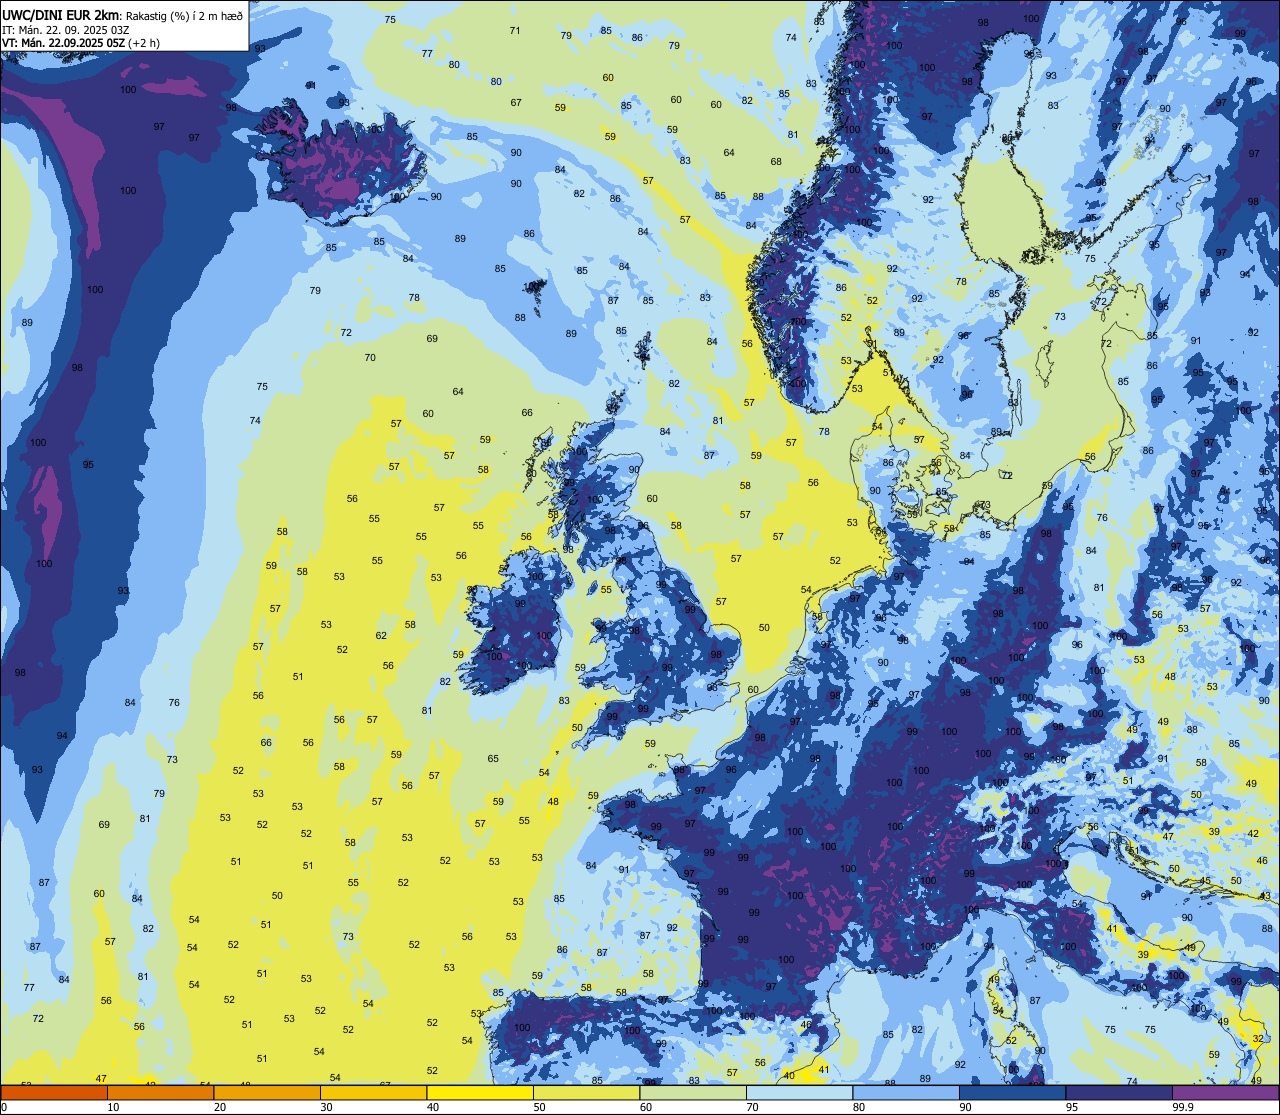Click the 10–20 orange legend swatch

coord(160,1093)
